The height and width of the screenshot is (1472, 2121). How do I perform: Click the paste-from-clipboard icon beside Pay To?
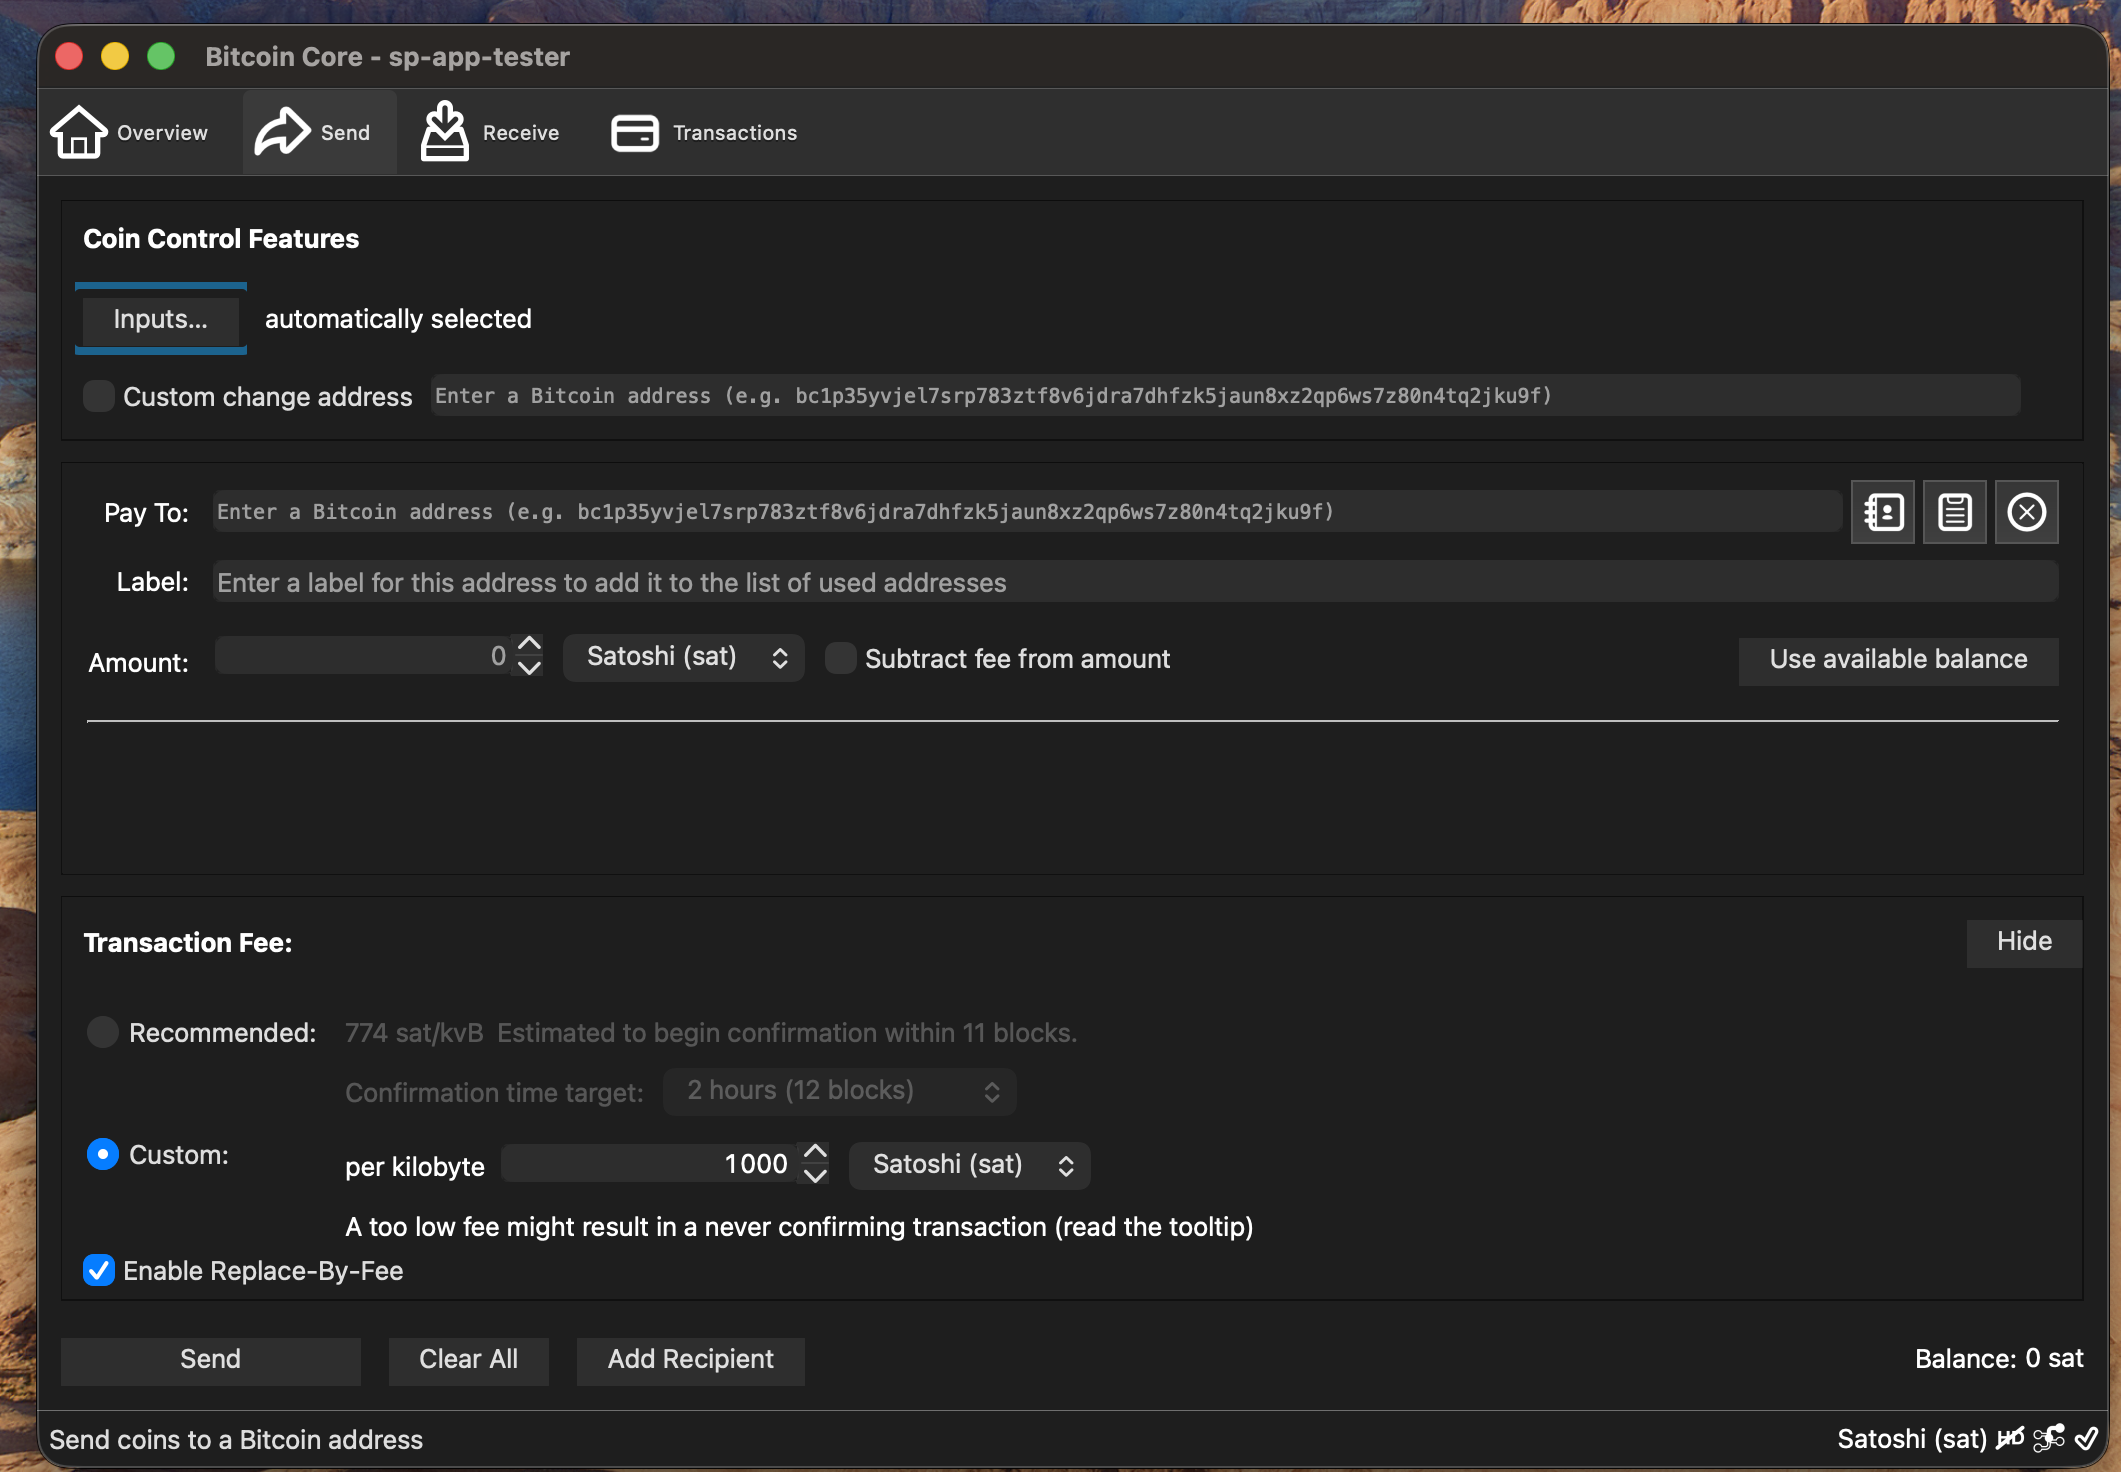click(x=1955, y=512)
